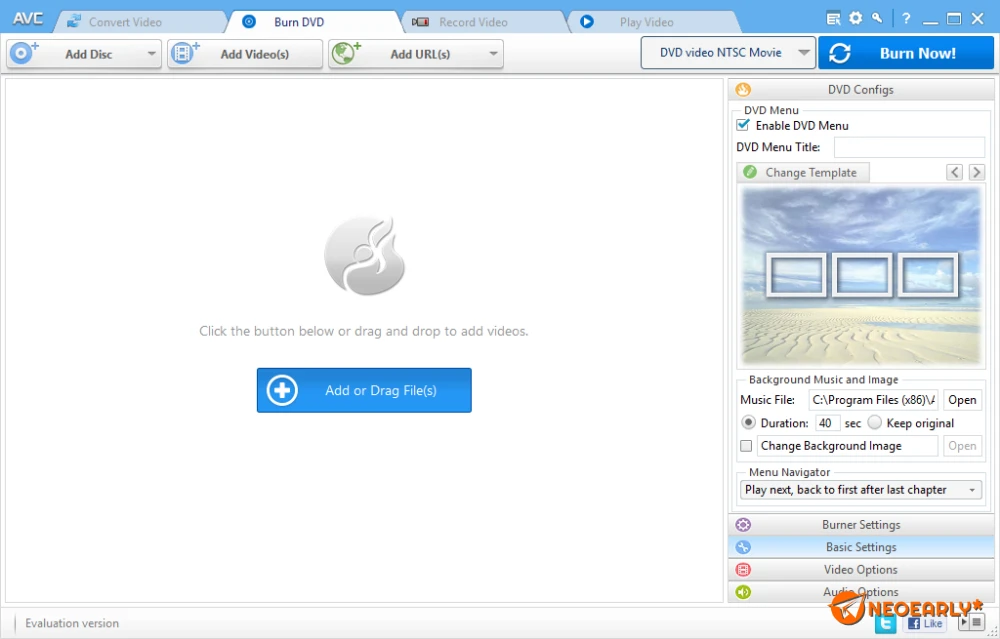Switch to the Play Video tab

click(x=654, y=22)
